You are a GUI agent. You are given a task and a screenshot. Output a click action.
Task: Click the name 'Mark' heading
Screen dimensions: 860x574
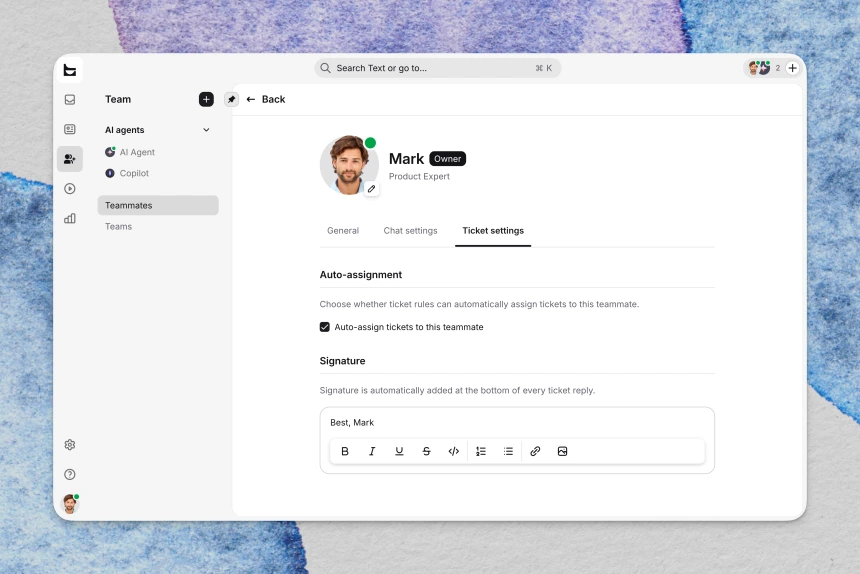(x=406, y=158)
